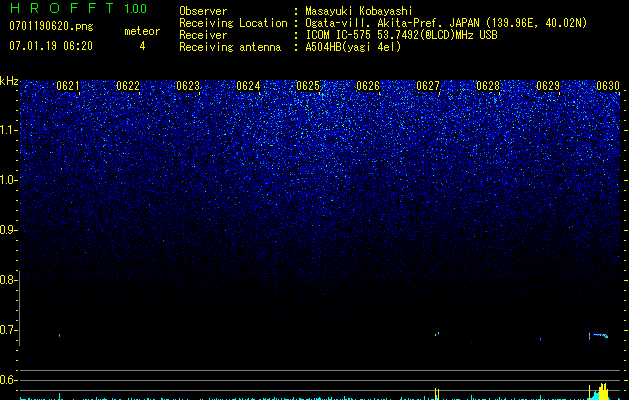This screenshot has height=400, width=629.
Task: Click the 0.7 kHz axis label
Action: point(7,330)
